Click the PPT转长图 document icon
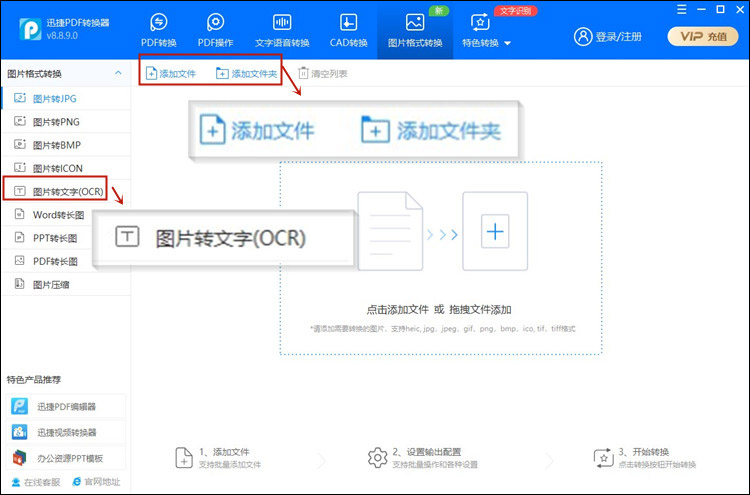 (x=19, y=237)
